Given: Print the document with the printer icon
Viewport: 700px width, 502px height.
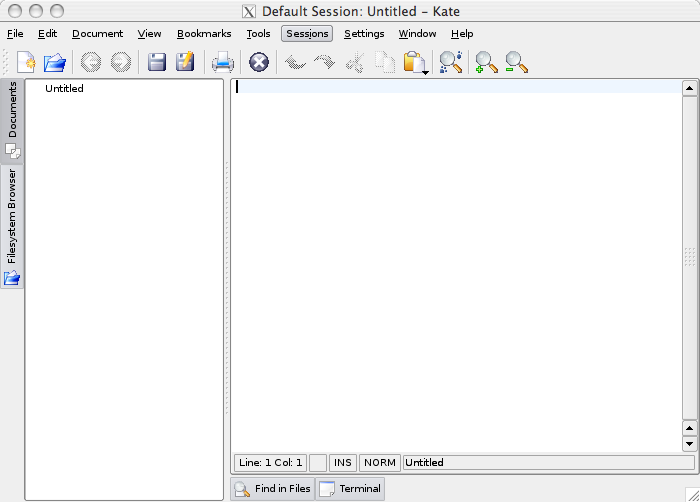Looking at the screenshot, I should pos(223,62).
